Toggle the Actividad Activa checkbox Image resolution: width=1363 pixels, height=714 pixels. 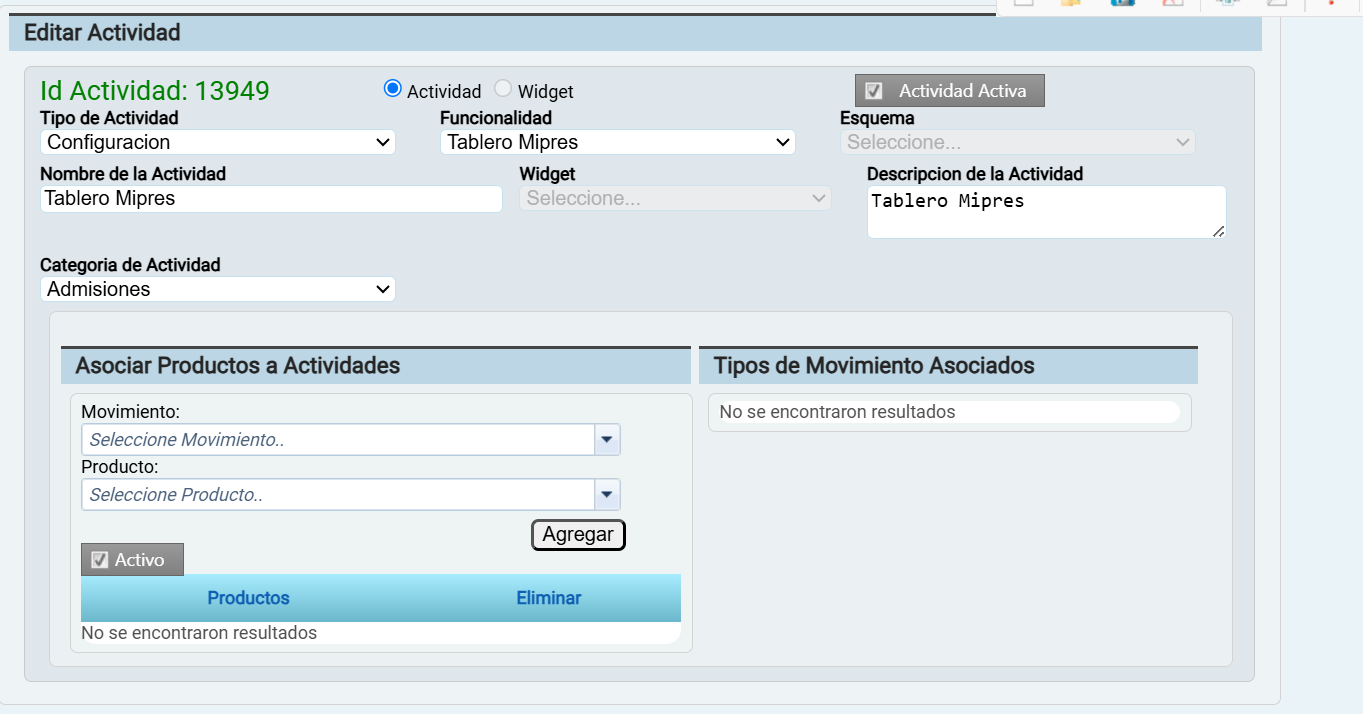pos(874,91)
